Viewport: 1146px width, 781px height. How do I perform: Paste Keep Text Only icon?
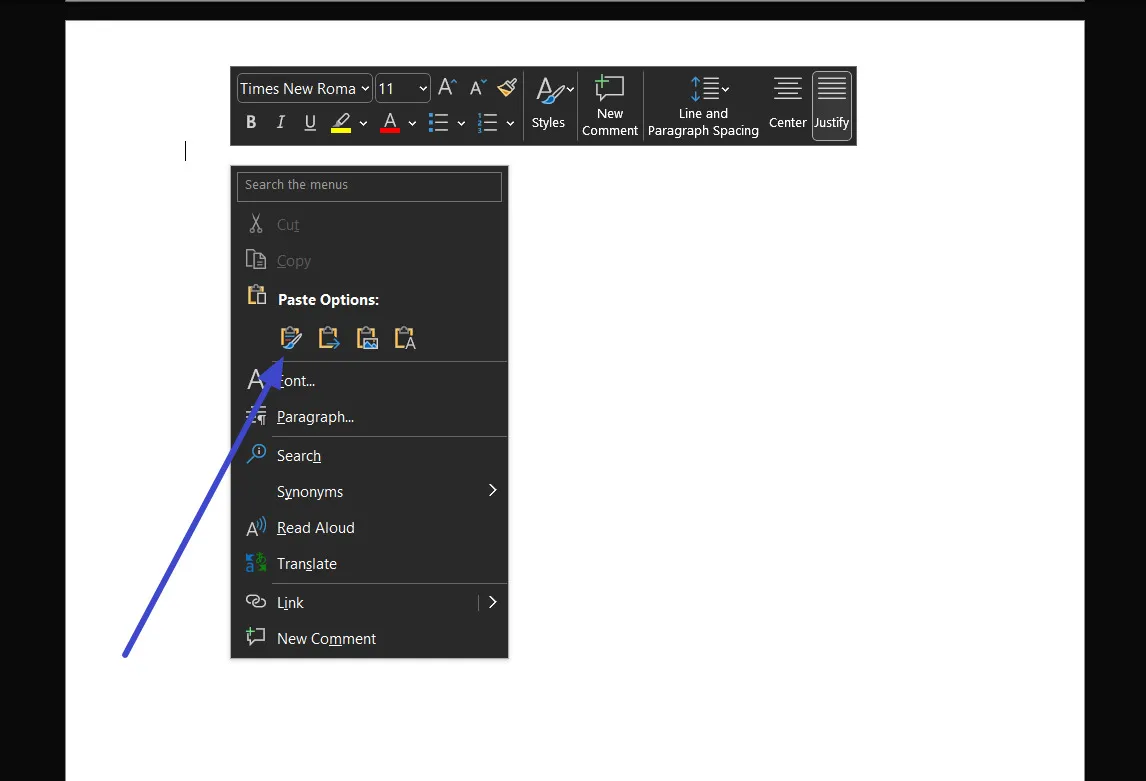click(x=405, y=338)
